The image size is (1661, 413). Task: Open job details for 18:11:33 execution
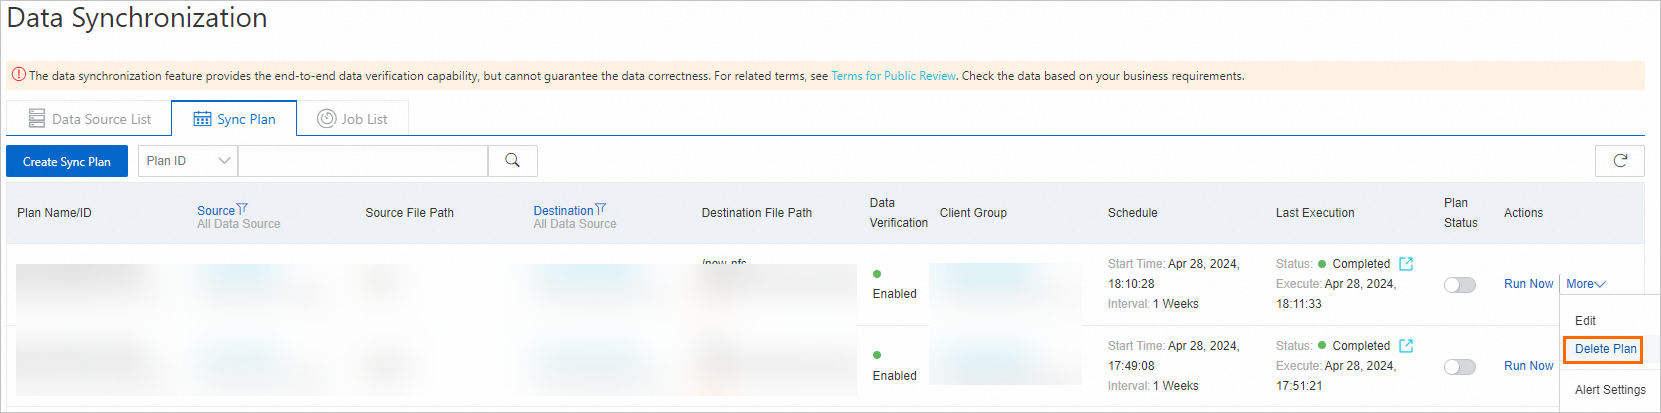(1406, 264)
